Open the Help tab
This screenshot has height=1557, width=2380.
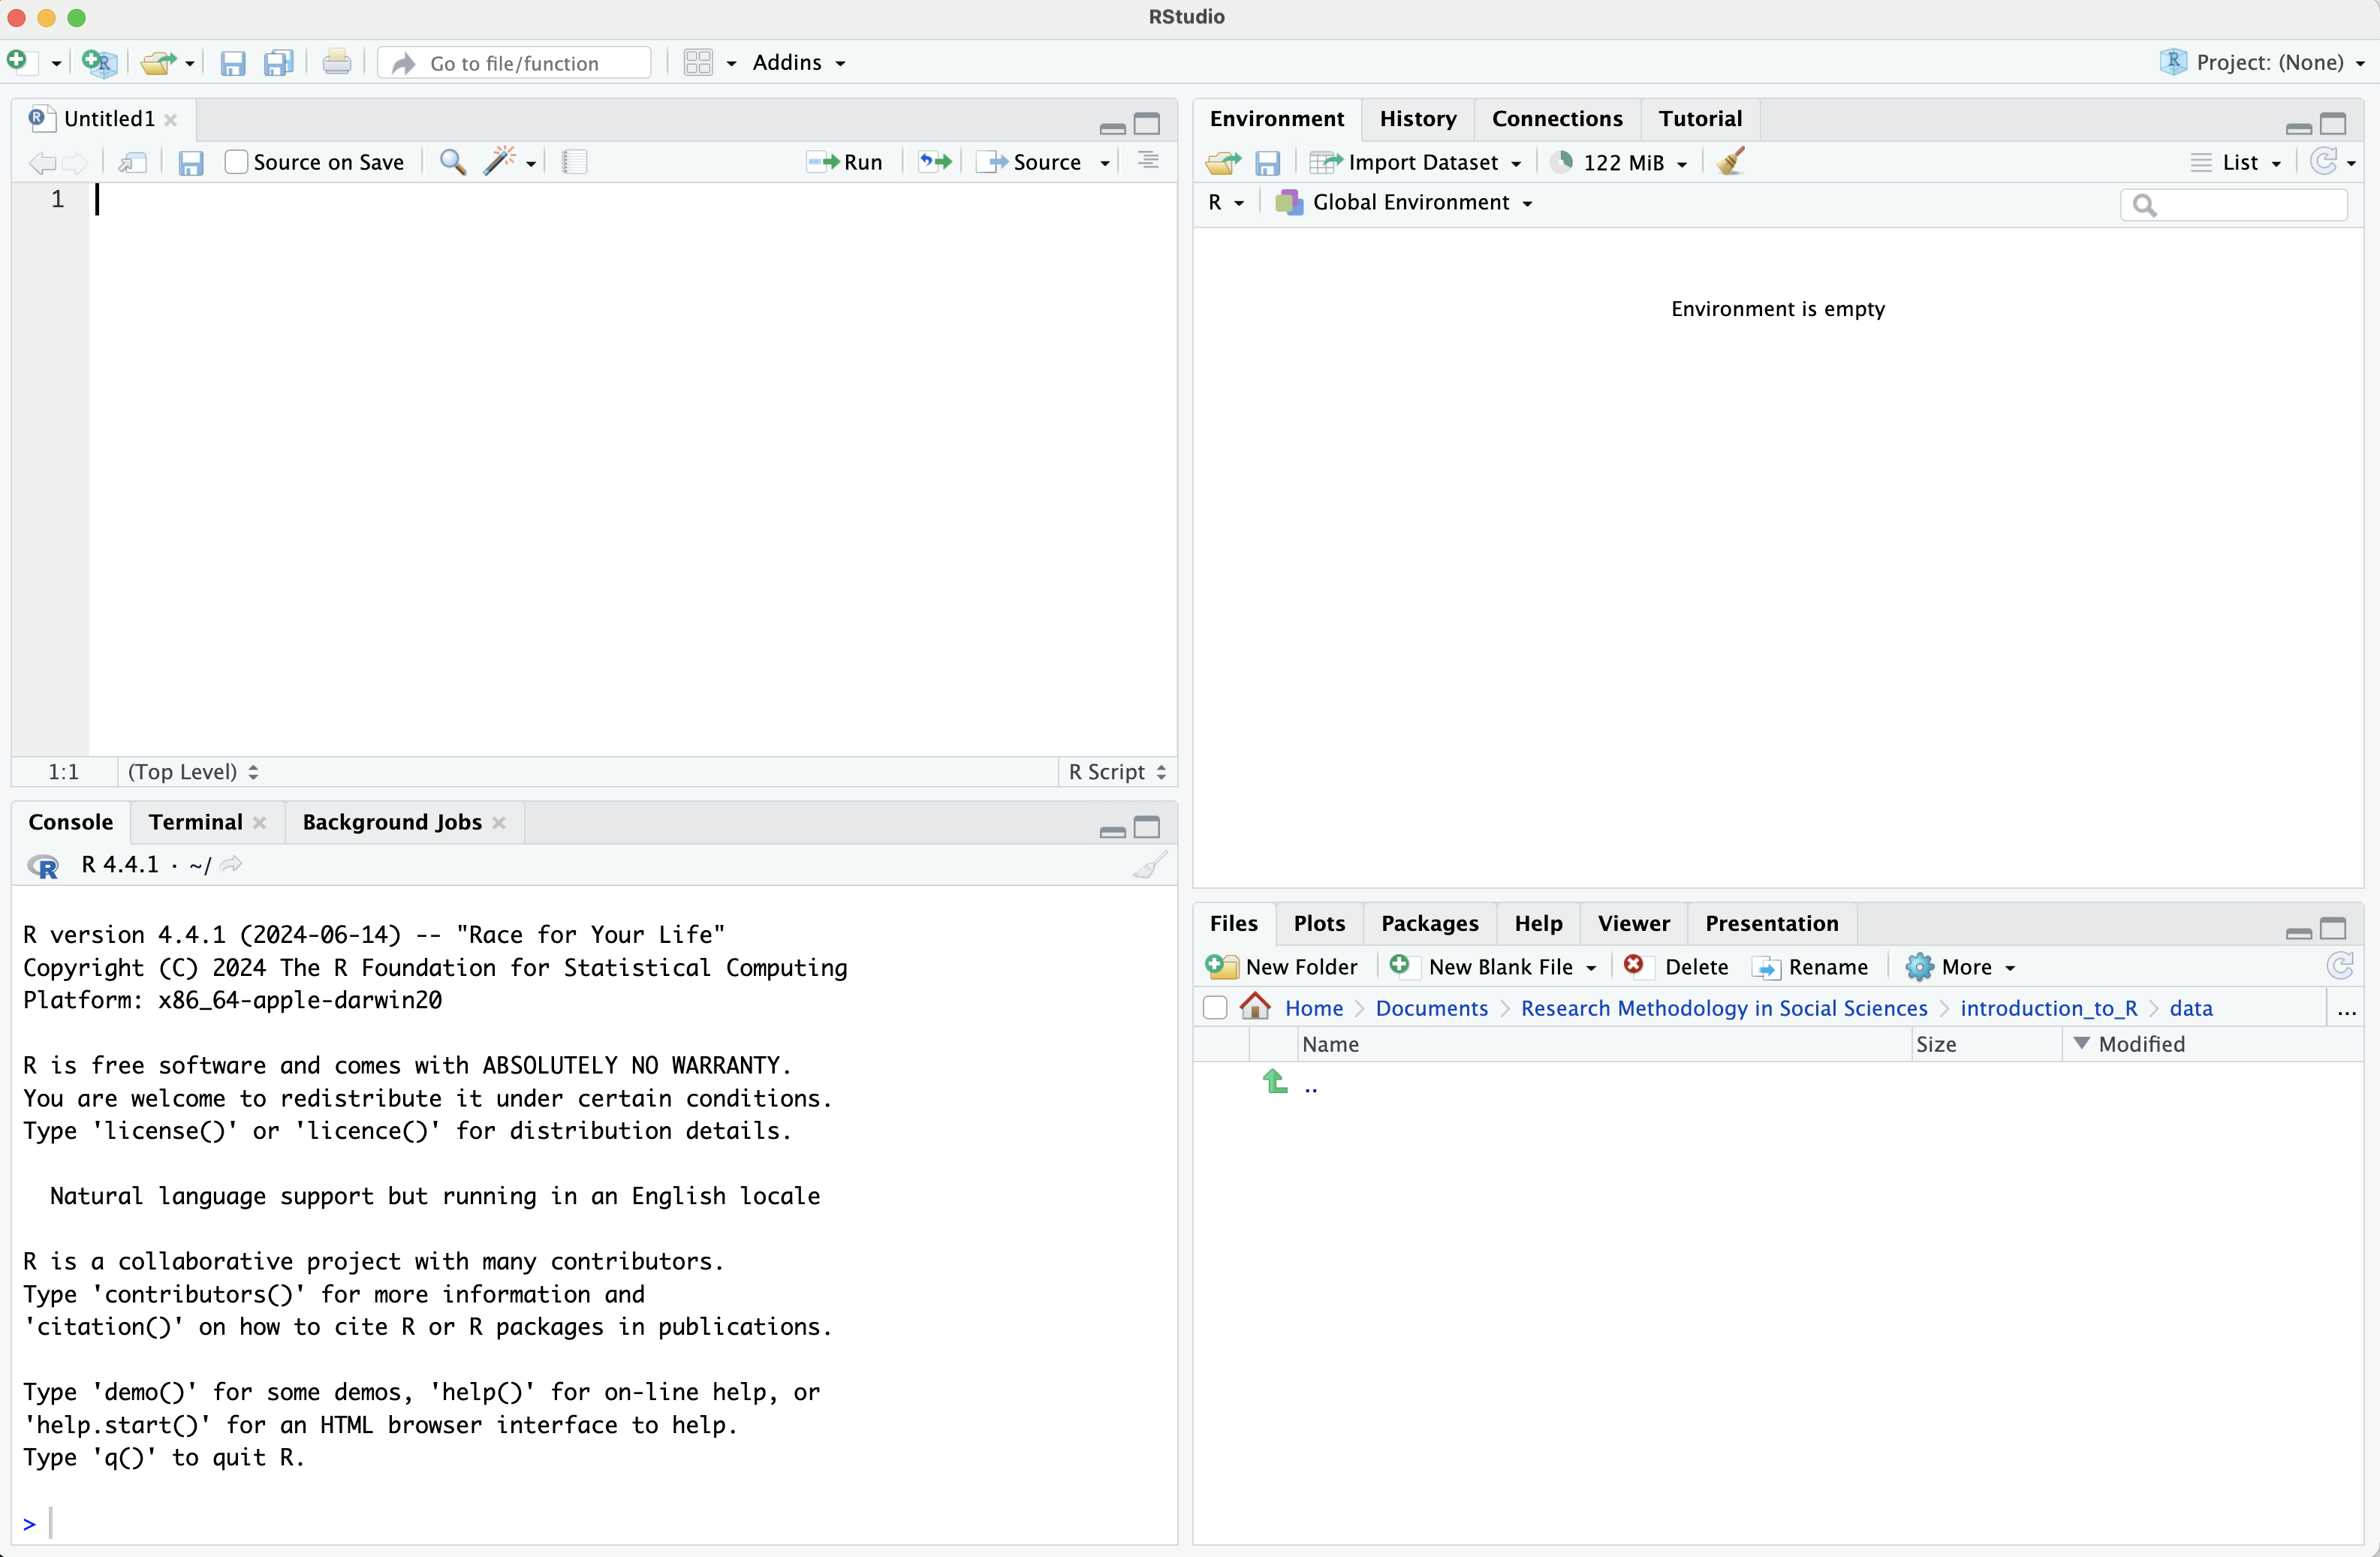coord(1538,923)
